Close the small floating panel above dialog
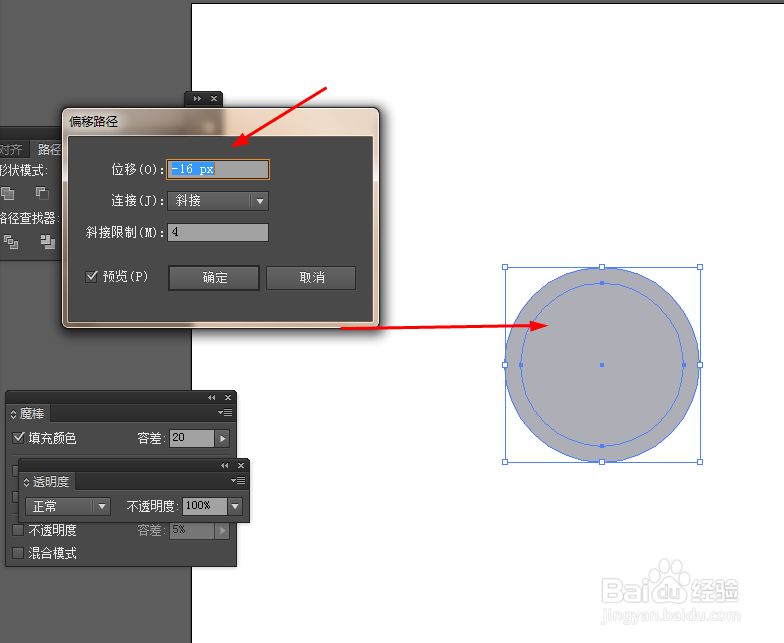Screen dimensions: 784x643 click(x=214, y=98)
